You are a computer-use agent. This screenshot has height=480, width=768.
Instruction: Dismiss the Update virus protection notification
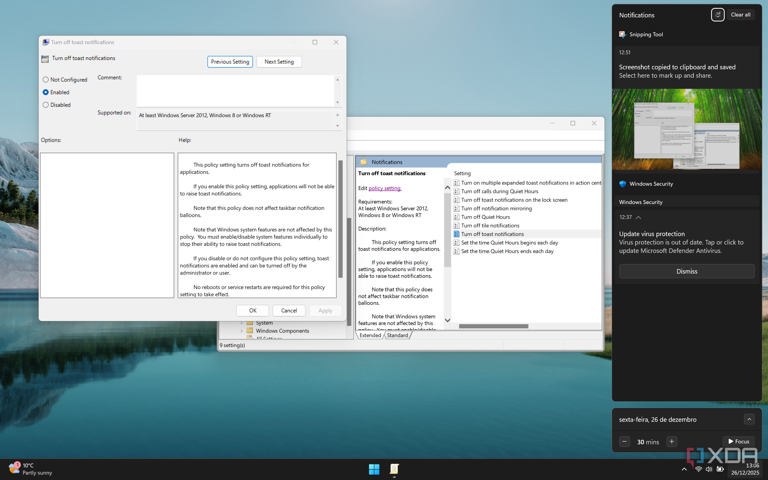point(687,271)
